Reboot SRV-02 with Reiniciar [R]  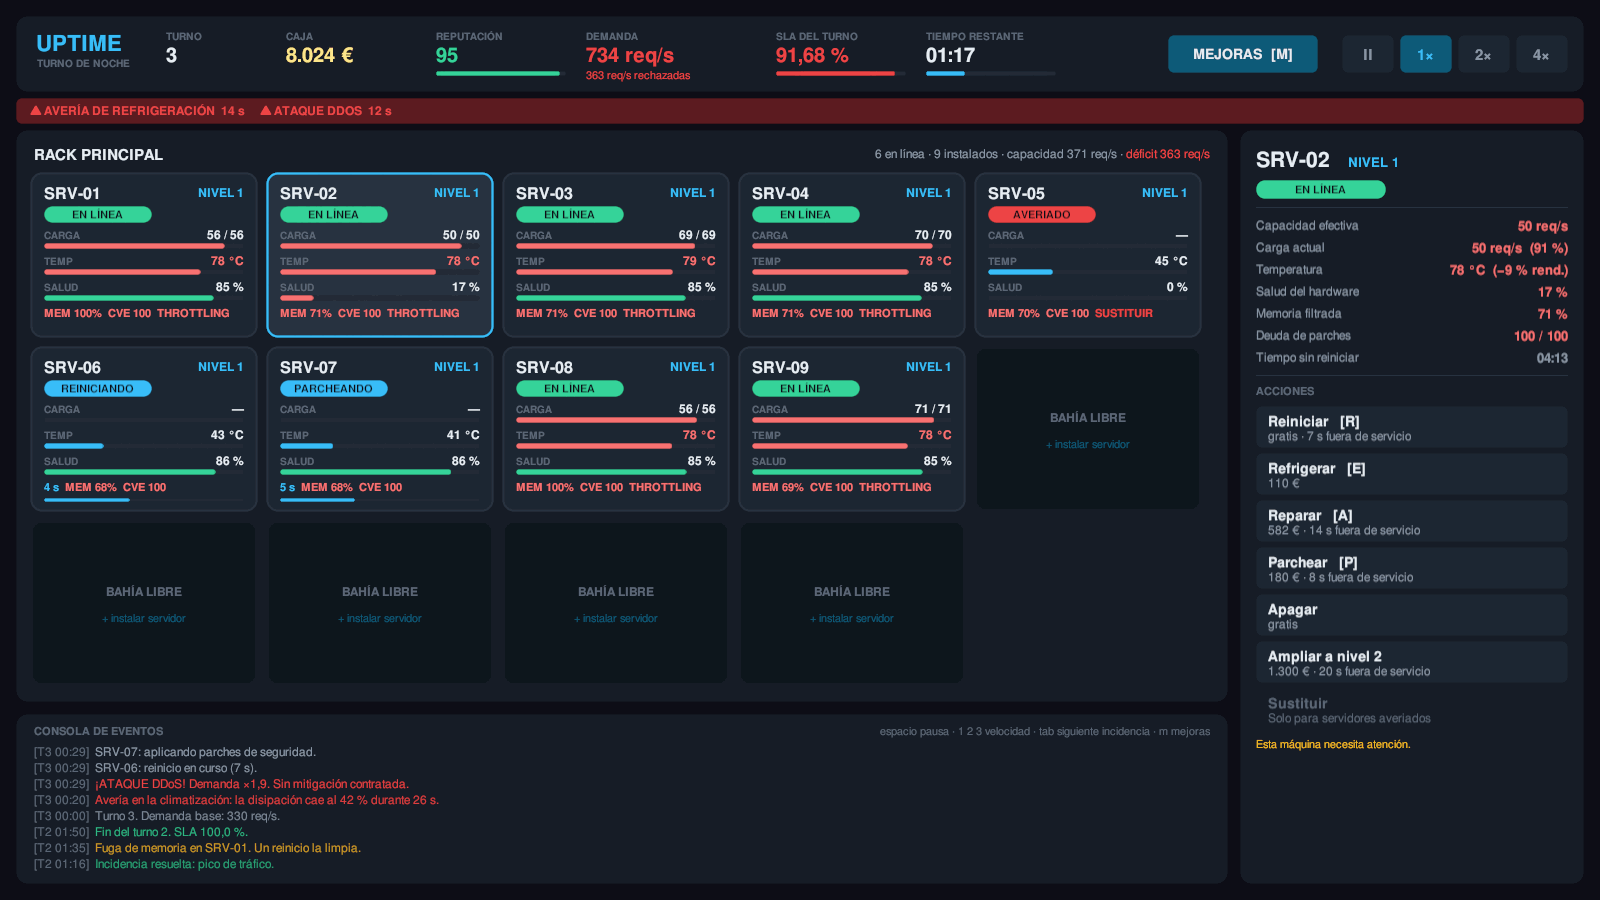tap(1411, 428)
